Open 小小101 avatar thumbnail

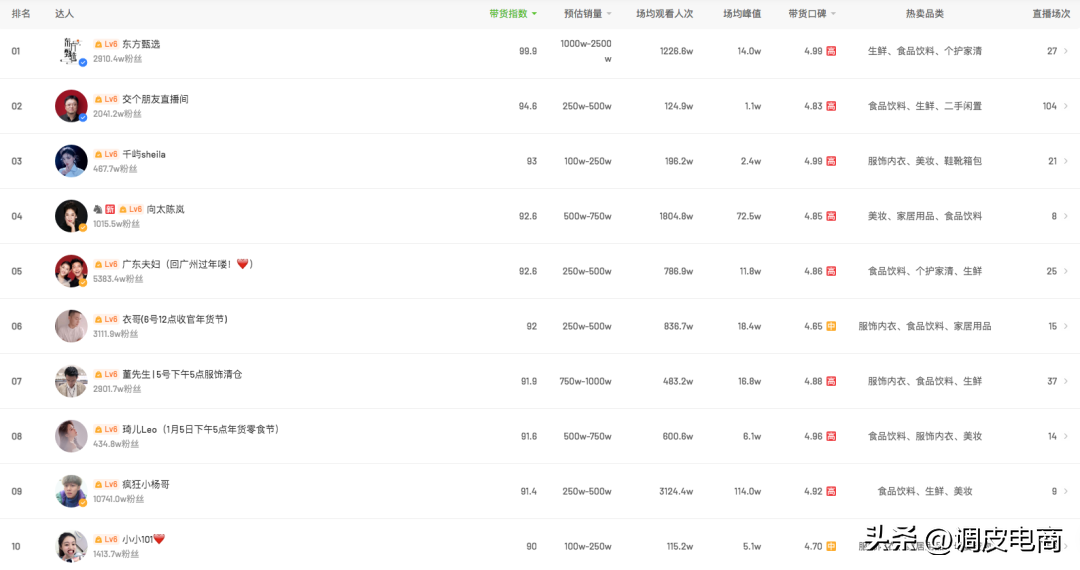[x=71, y=547]
